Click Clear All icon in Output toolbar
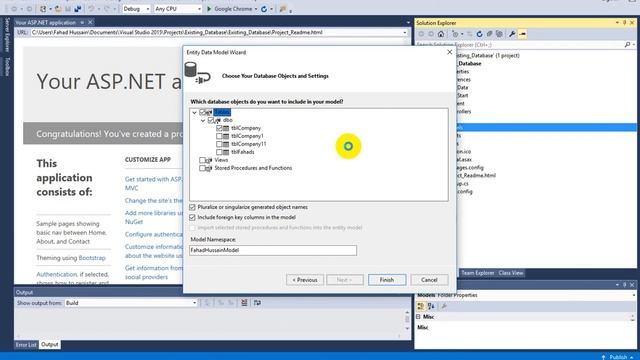The height and width of the screenshot is (360, 640). tap(244, 302)
